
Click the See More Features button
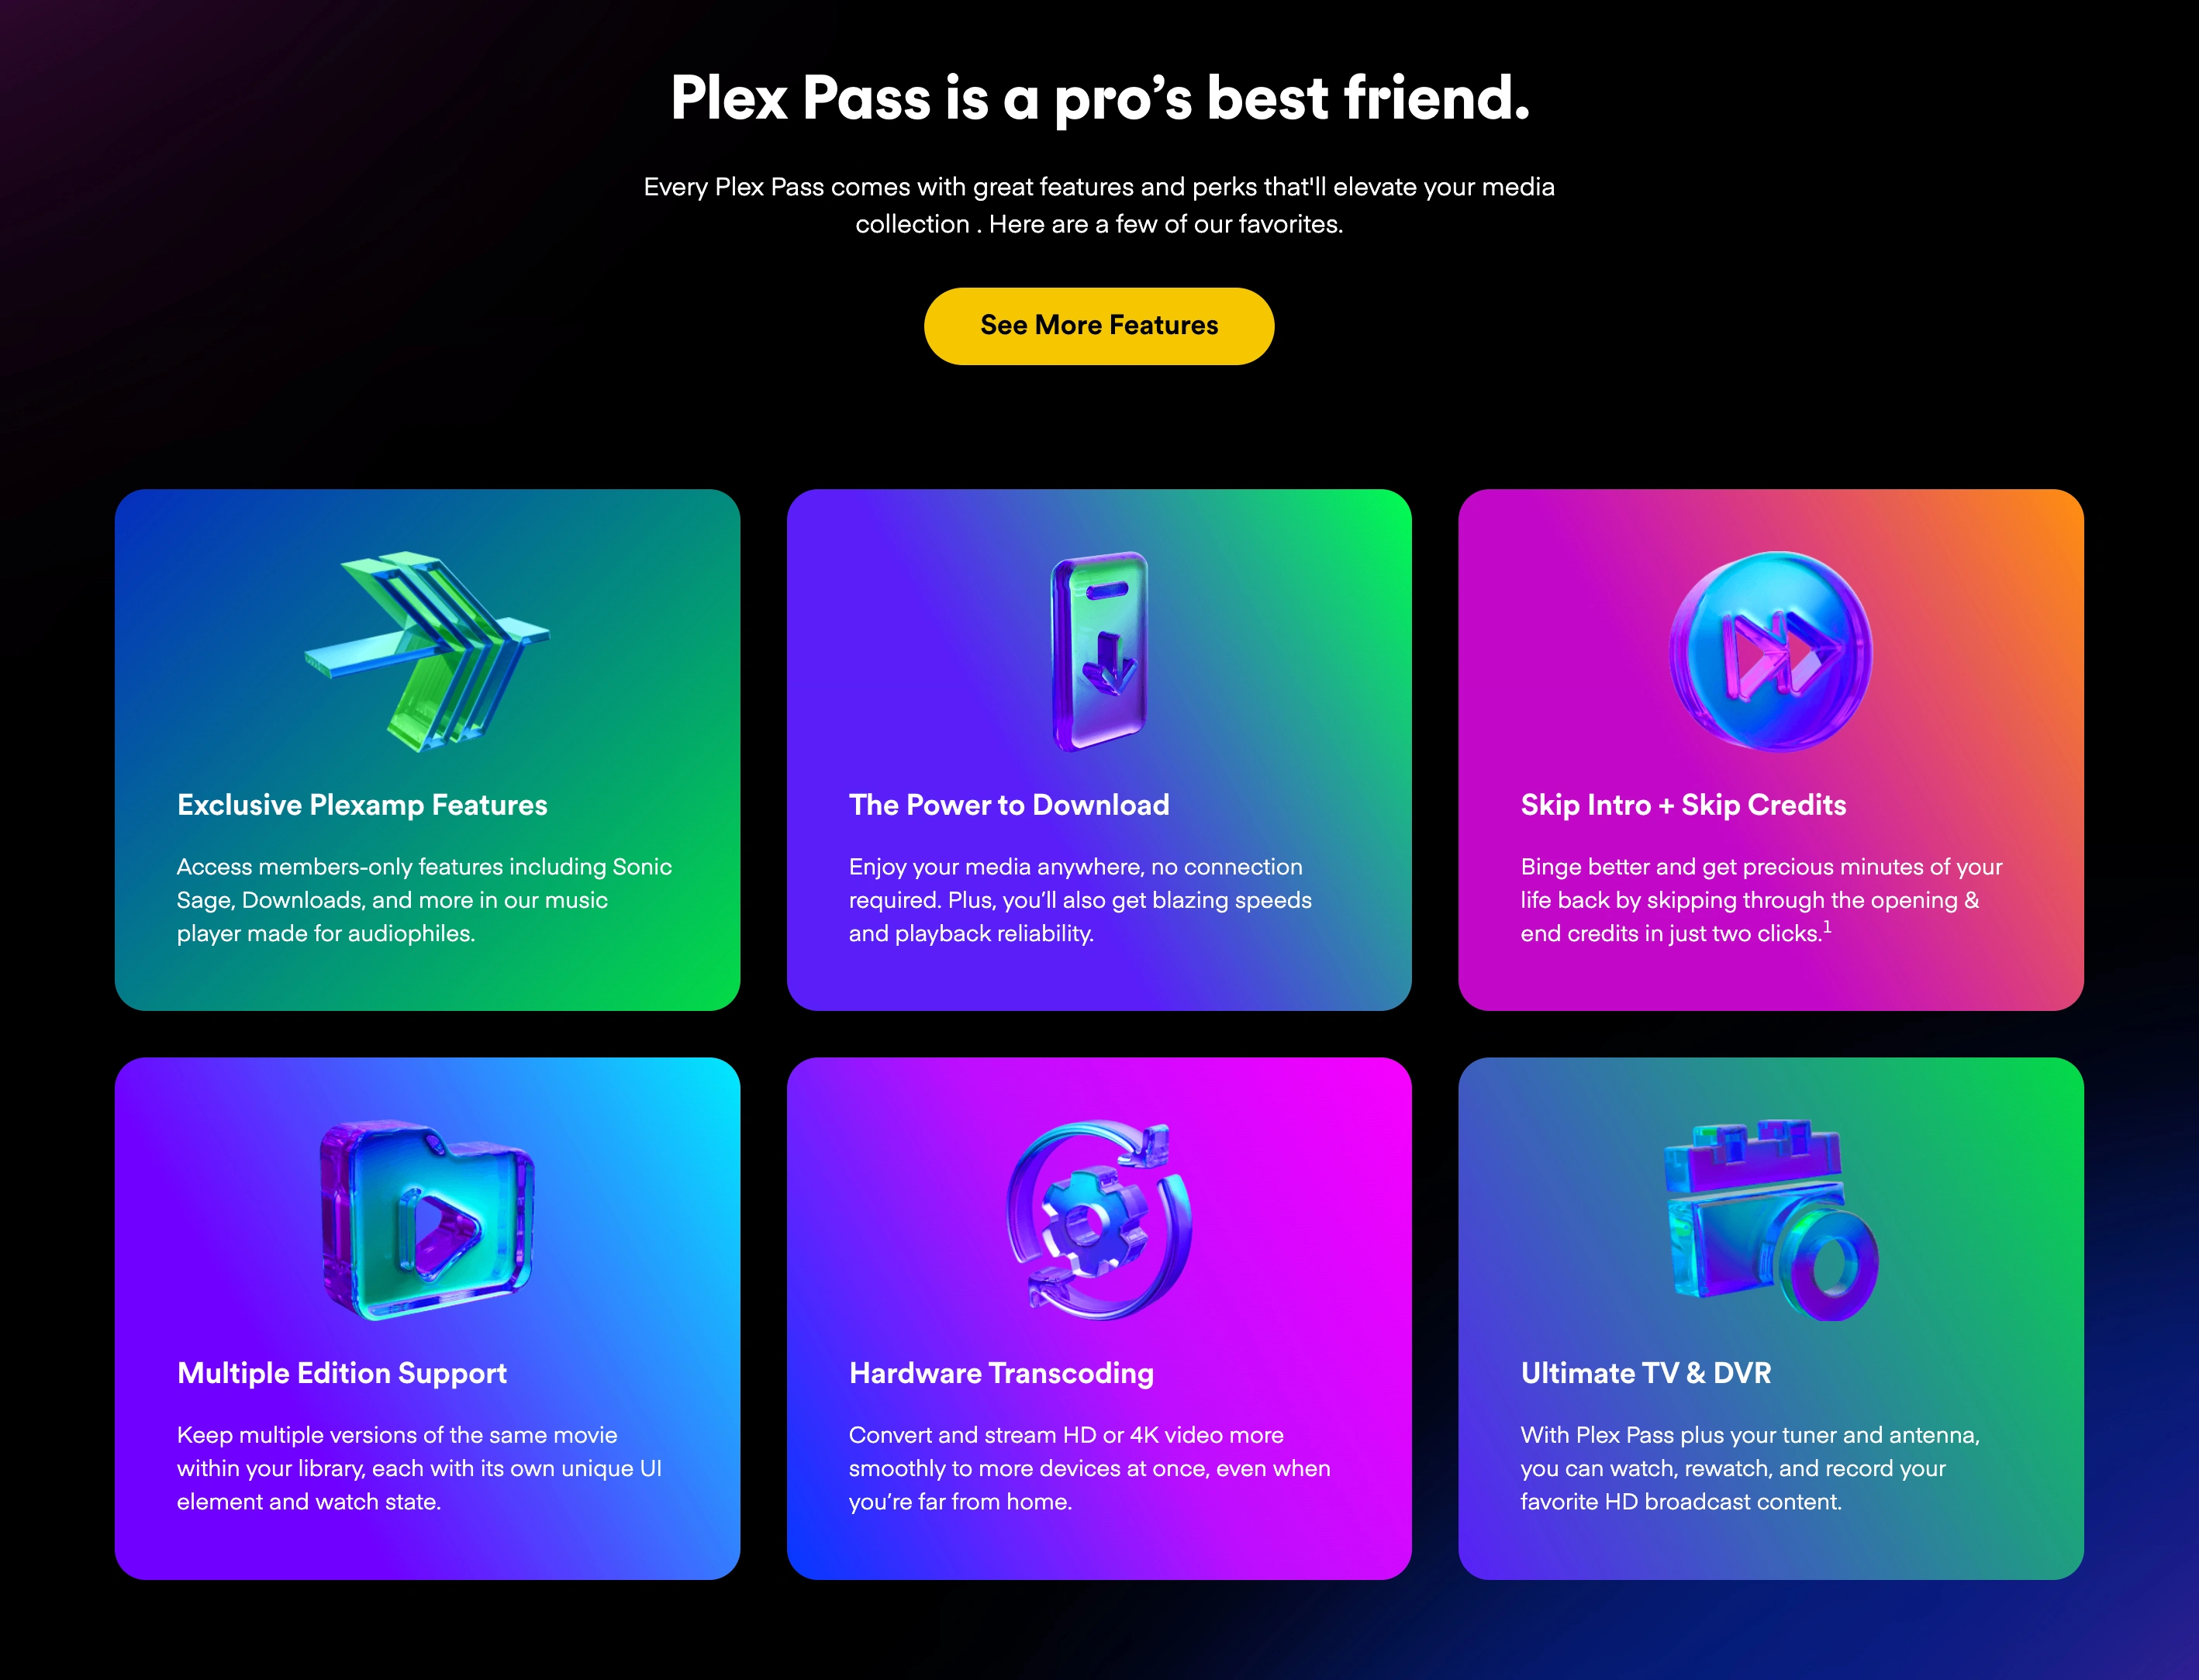(1098, 326)
